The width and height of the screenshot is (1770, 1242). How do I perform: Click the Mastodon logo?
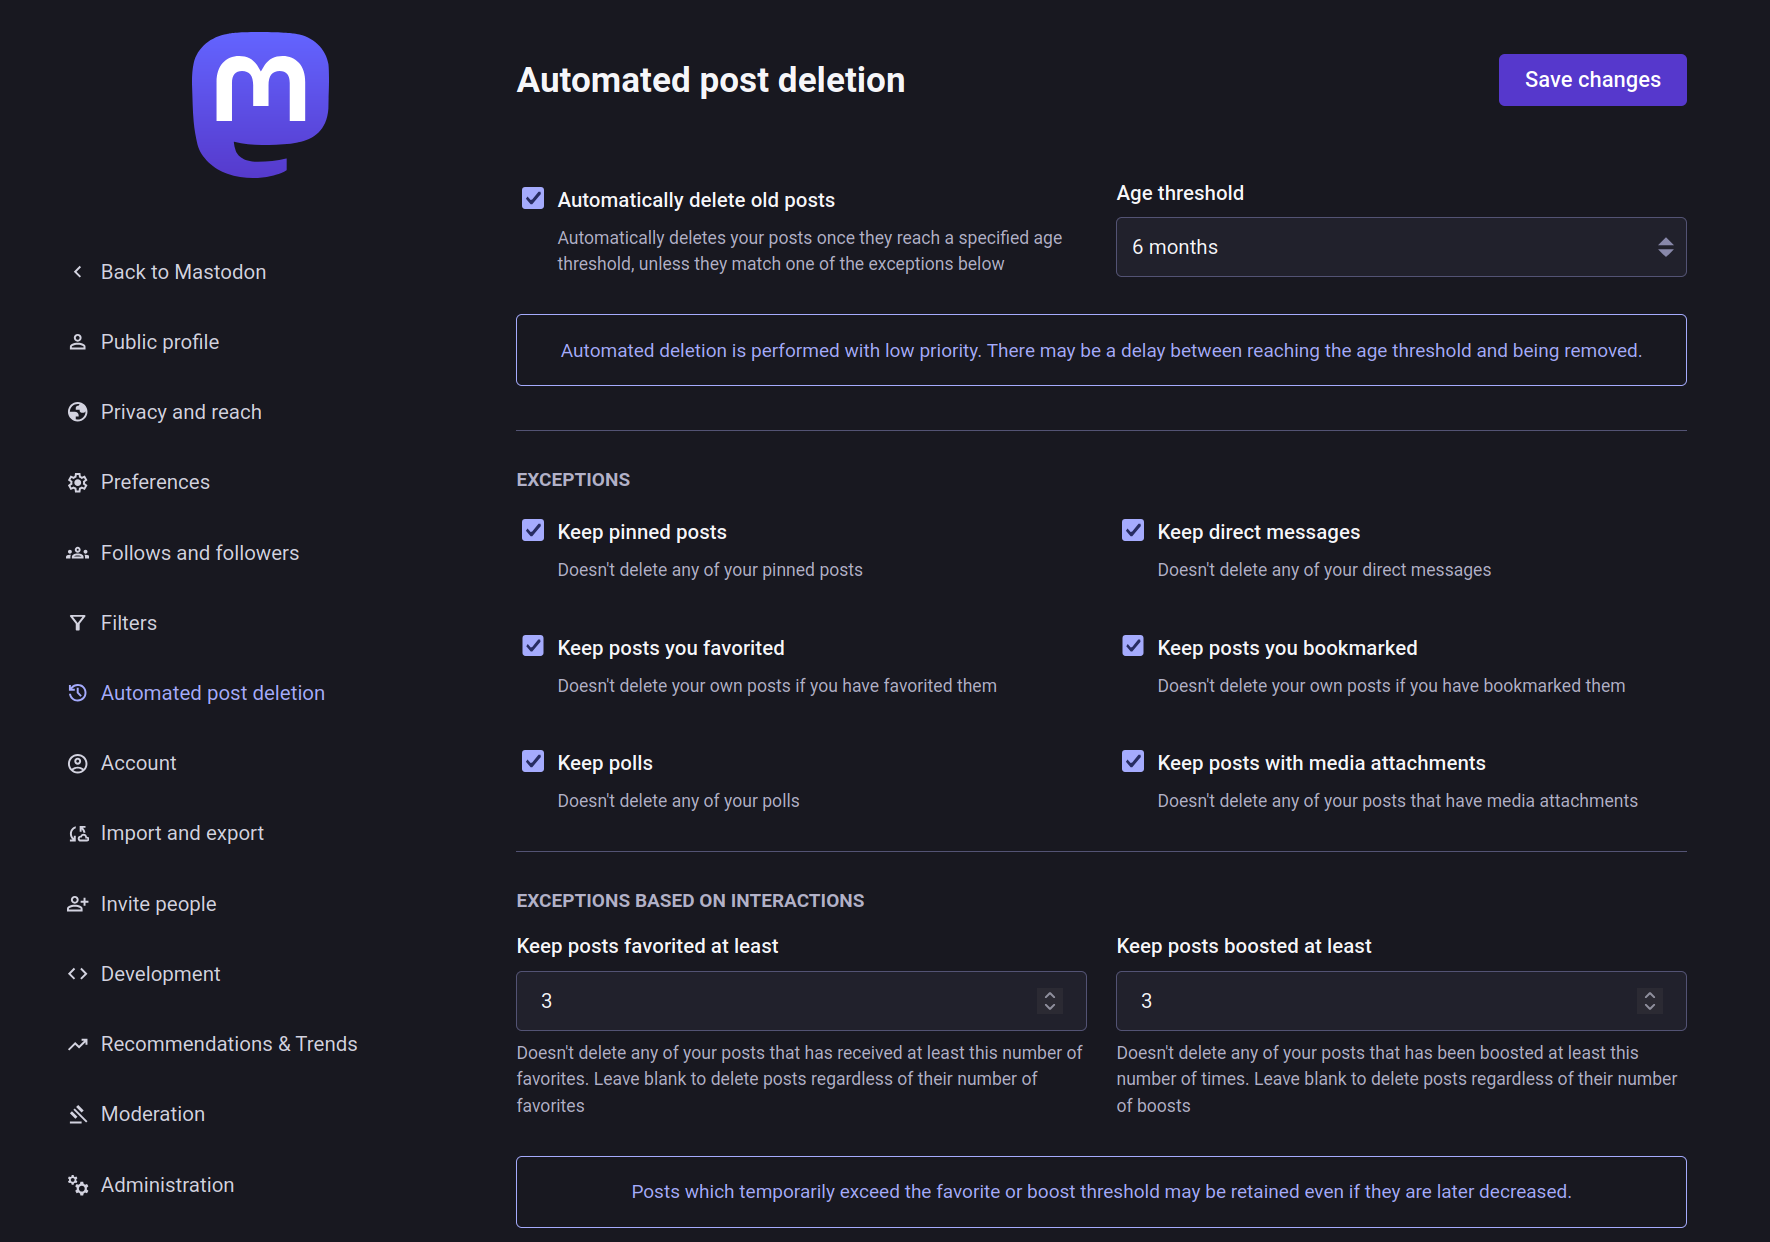(x=260, y=105)
